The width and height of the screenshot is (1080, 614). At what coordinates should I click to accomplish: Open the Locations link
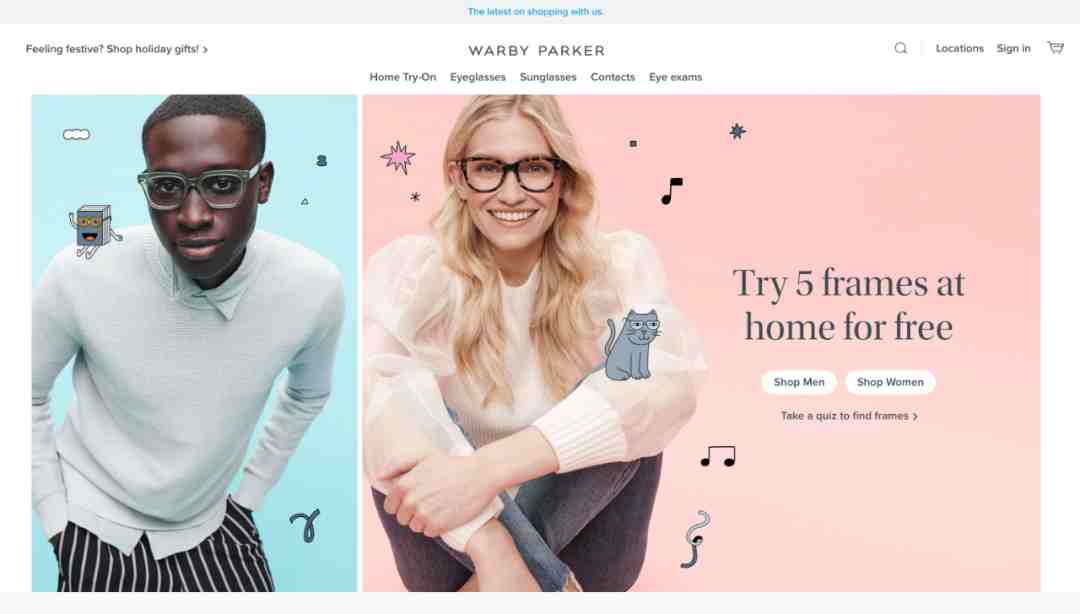click(x=959, y=48)
